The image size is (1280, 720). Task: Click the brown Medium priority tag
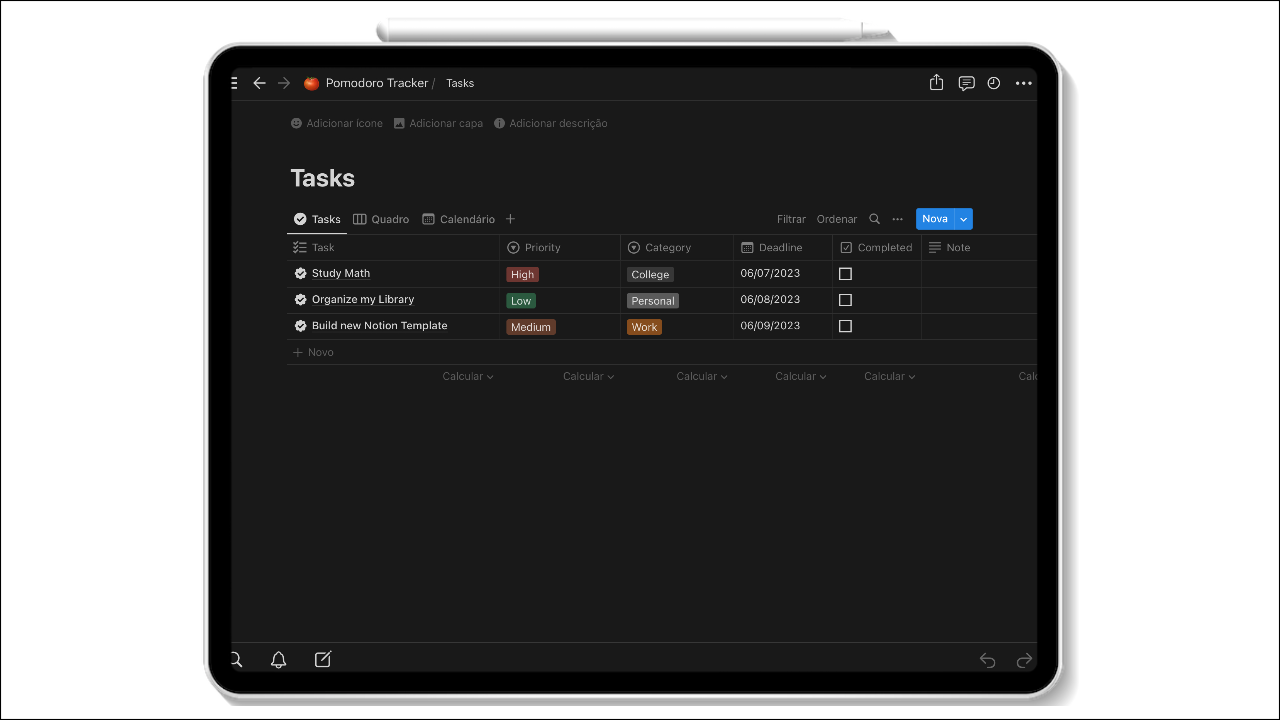(531, 327)
